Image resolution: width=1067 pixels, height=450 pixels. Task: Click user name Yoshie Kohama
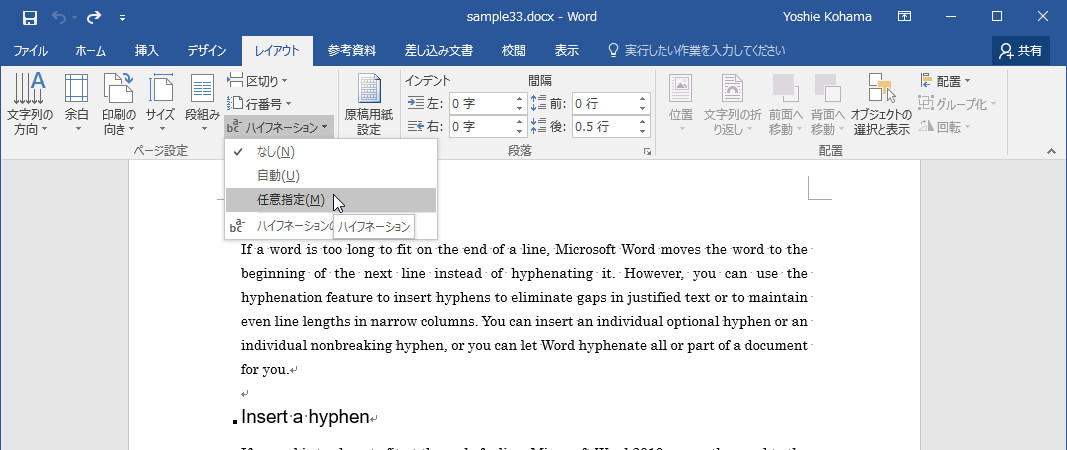829,17
